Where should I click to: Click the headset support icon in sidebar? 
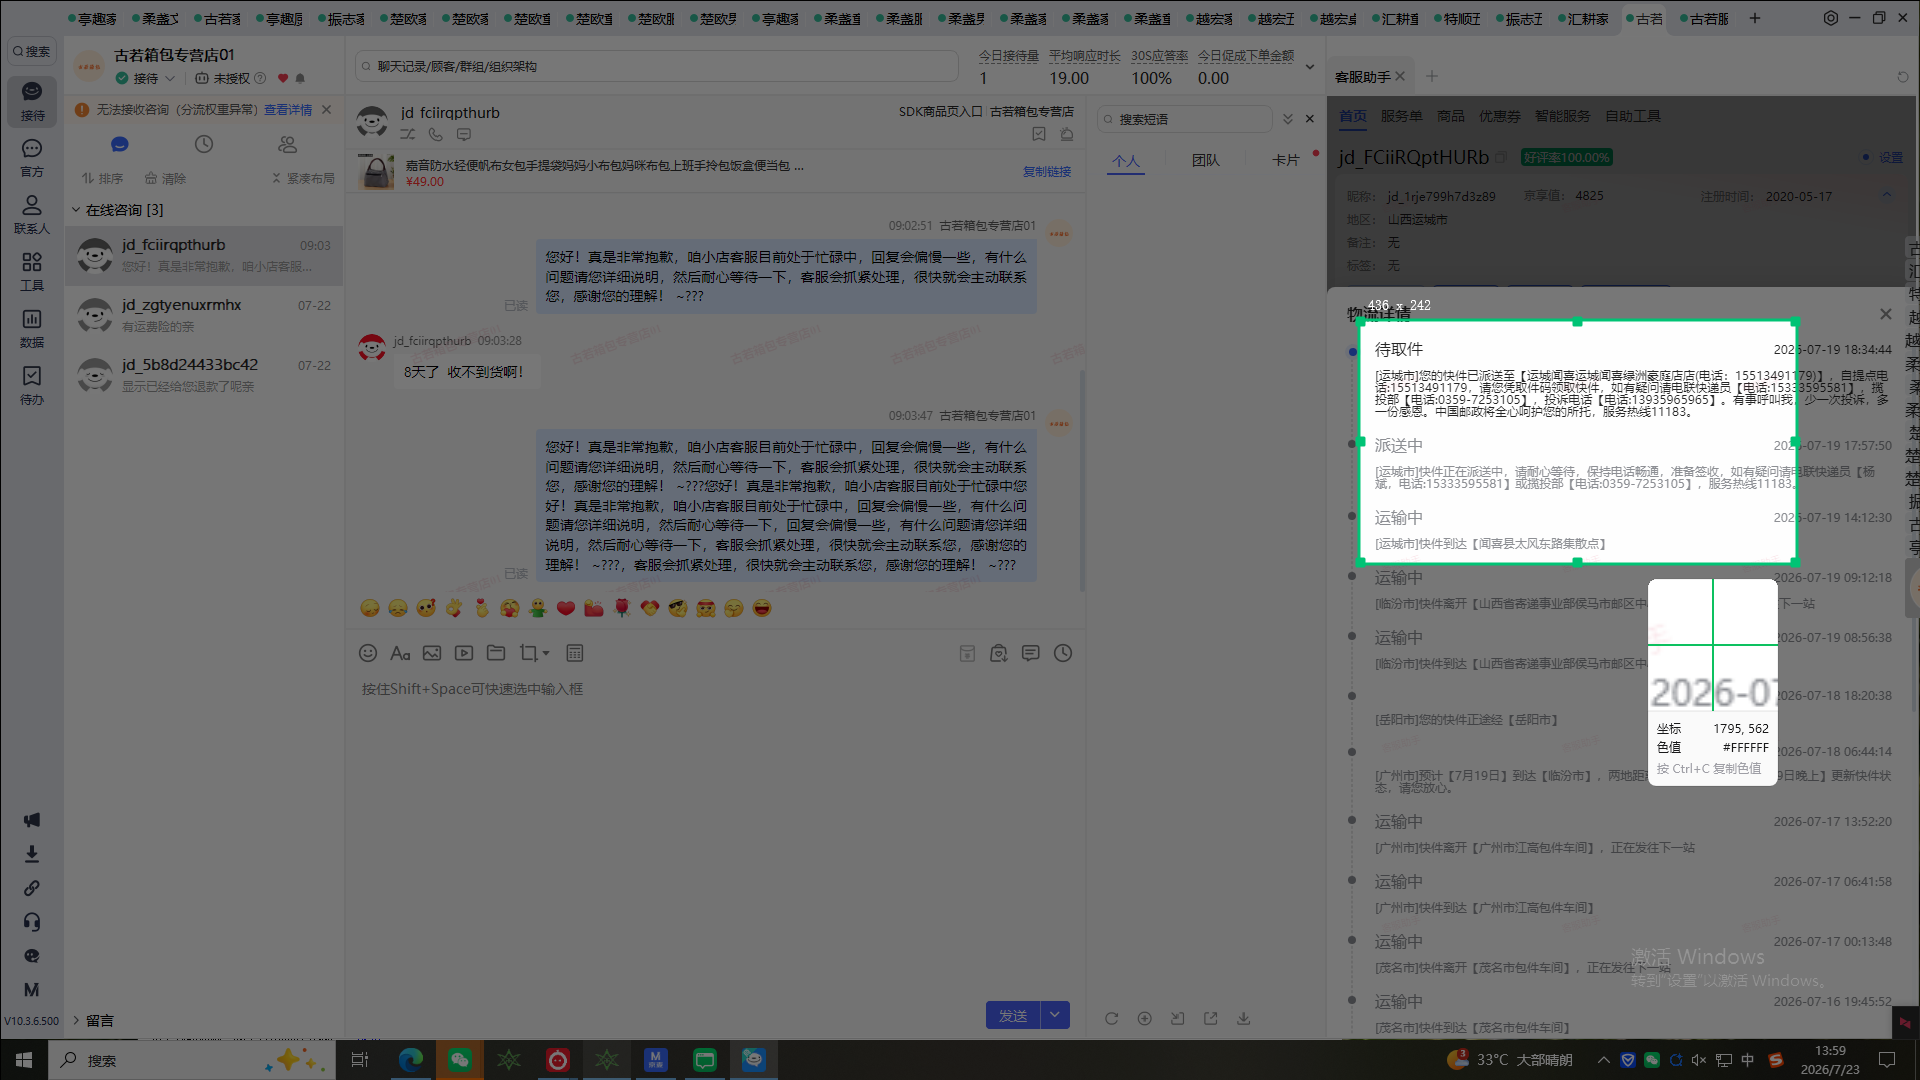(x=32, y=922)
